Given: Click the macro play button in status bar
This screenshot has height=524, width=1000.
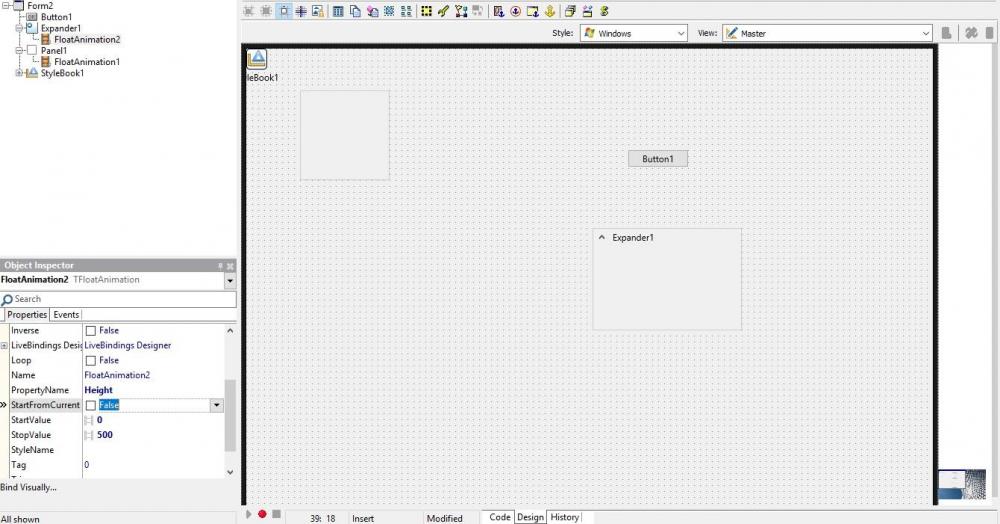Looking at the screenshot, I should (x=249, y=514).
